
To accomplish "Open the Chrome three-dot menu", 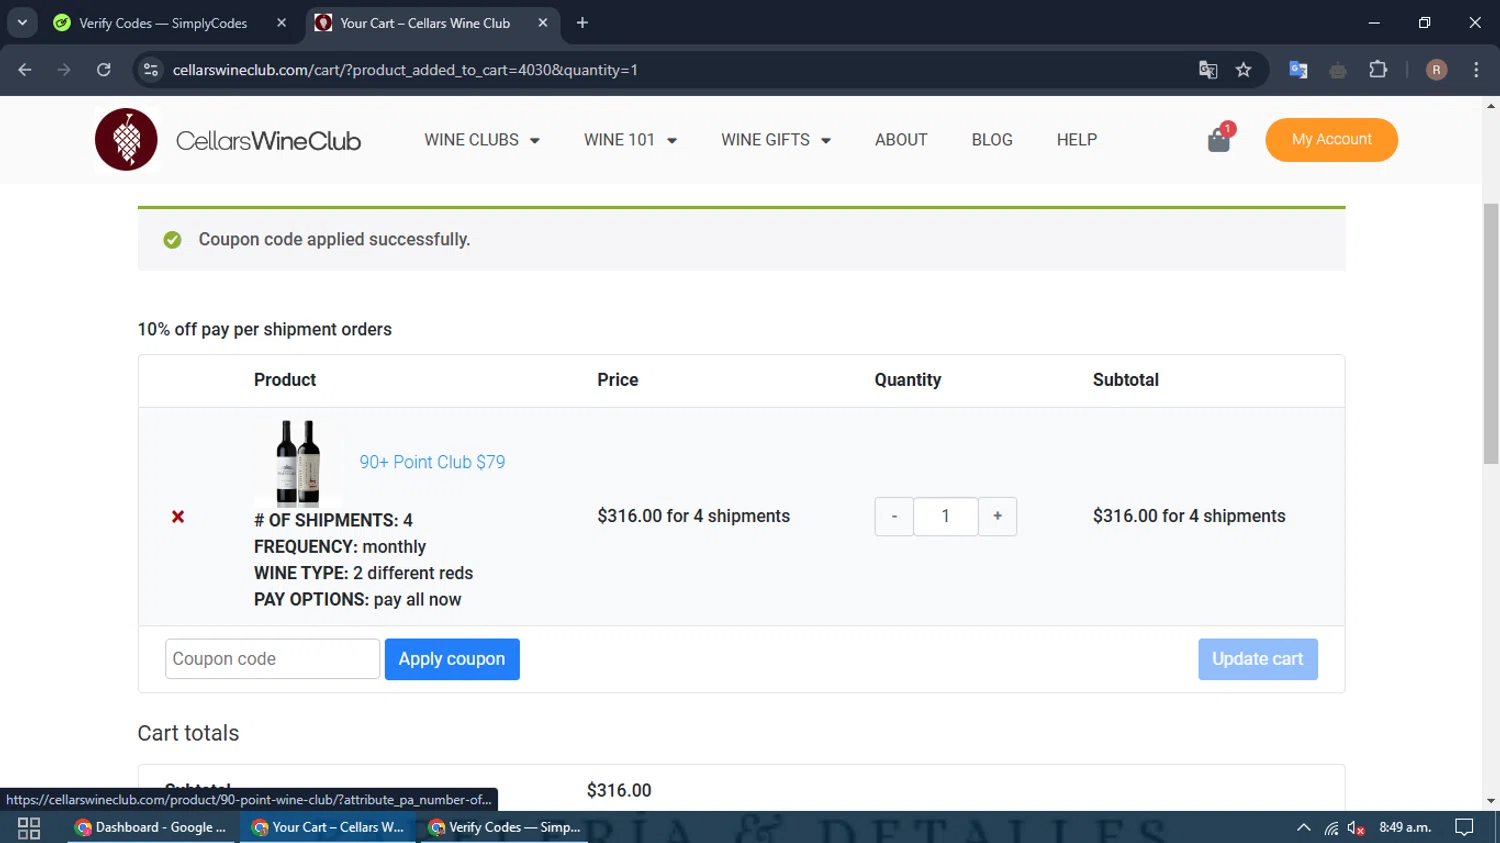I will [x=1476, y=70].
